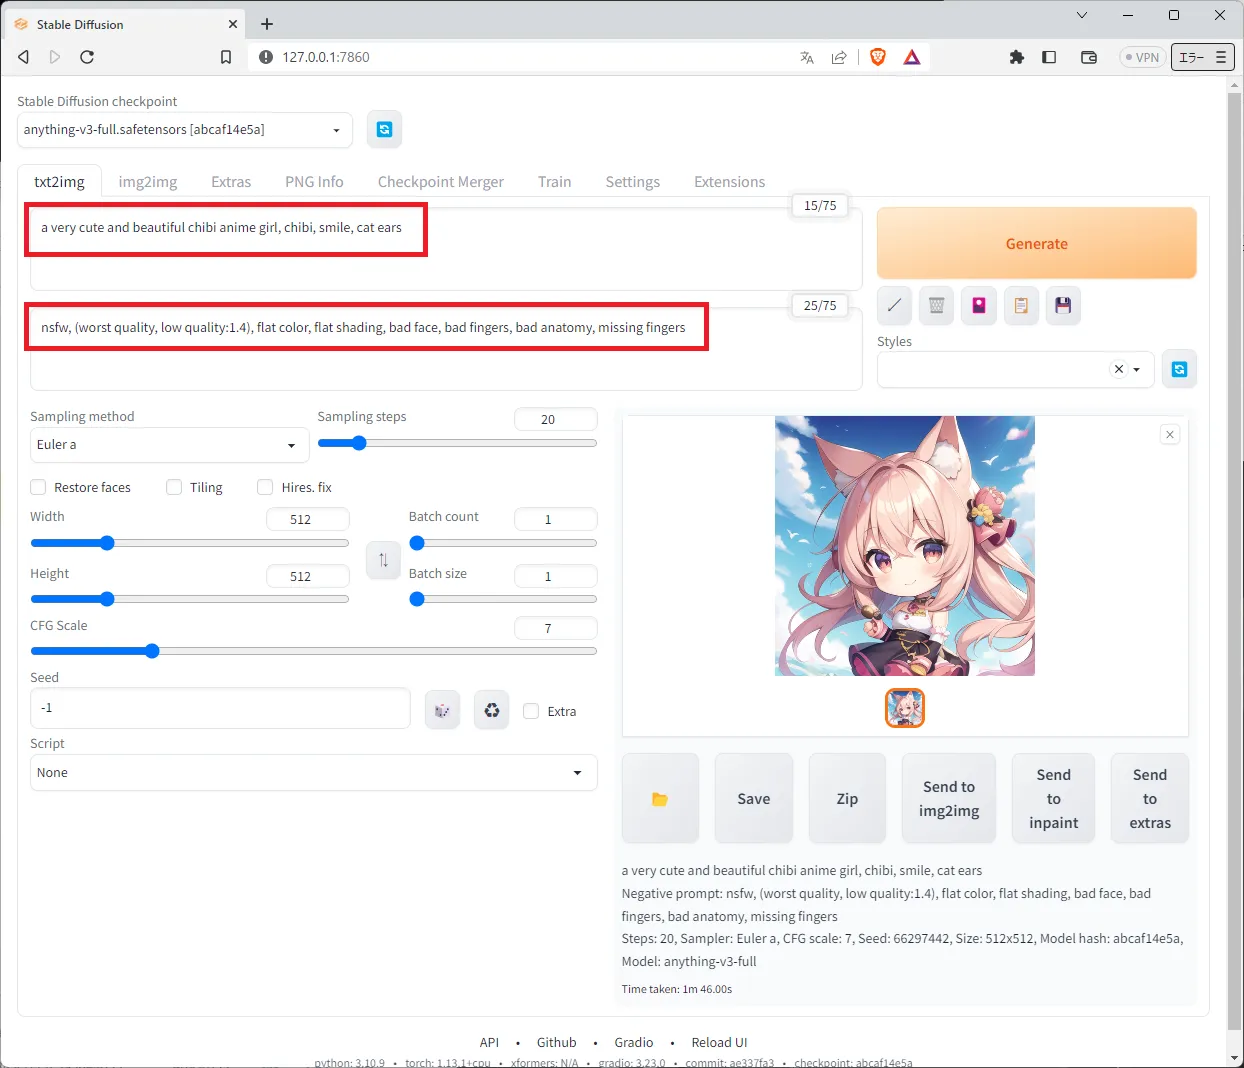The width and height of the screenshot is (1244, 1068).
Task: Enable the Restore faces checkbox
Action: pos(39,487)
